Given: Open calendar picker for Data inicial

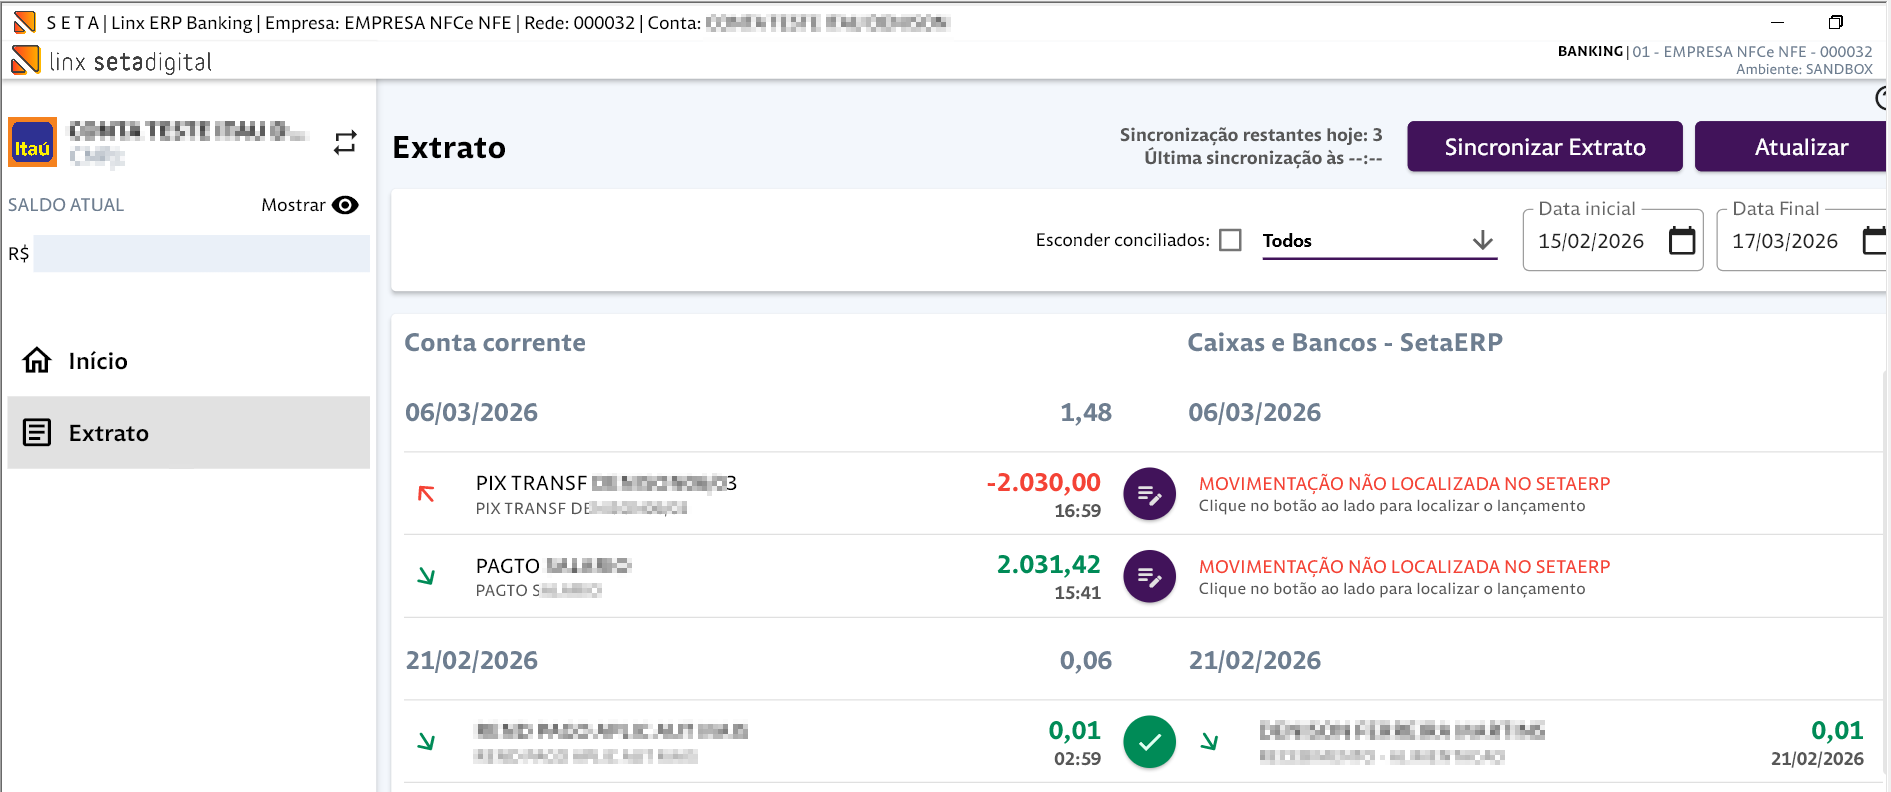Looking at the screenshot, I should point(1682,241).
